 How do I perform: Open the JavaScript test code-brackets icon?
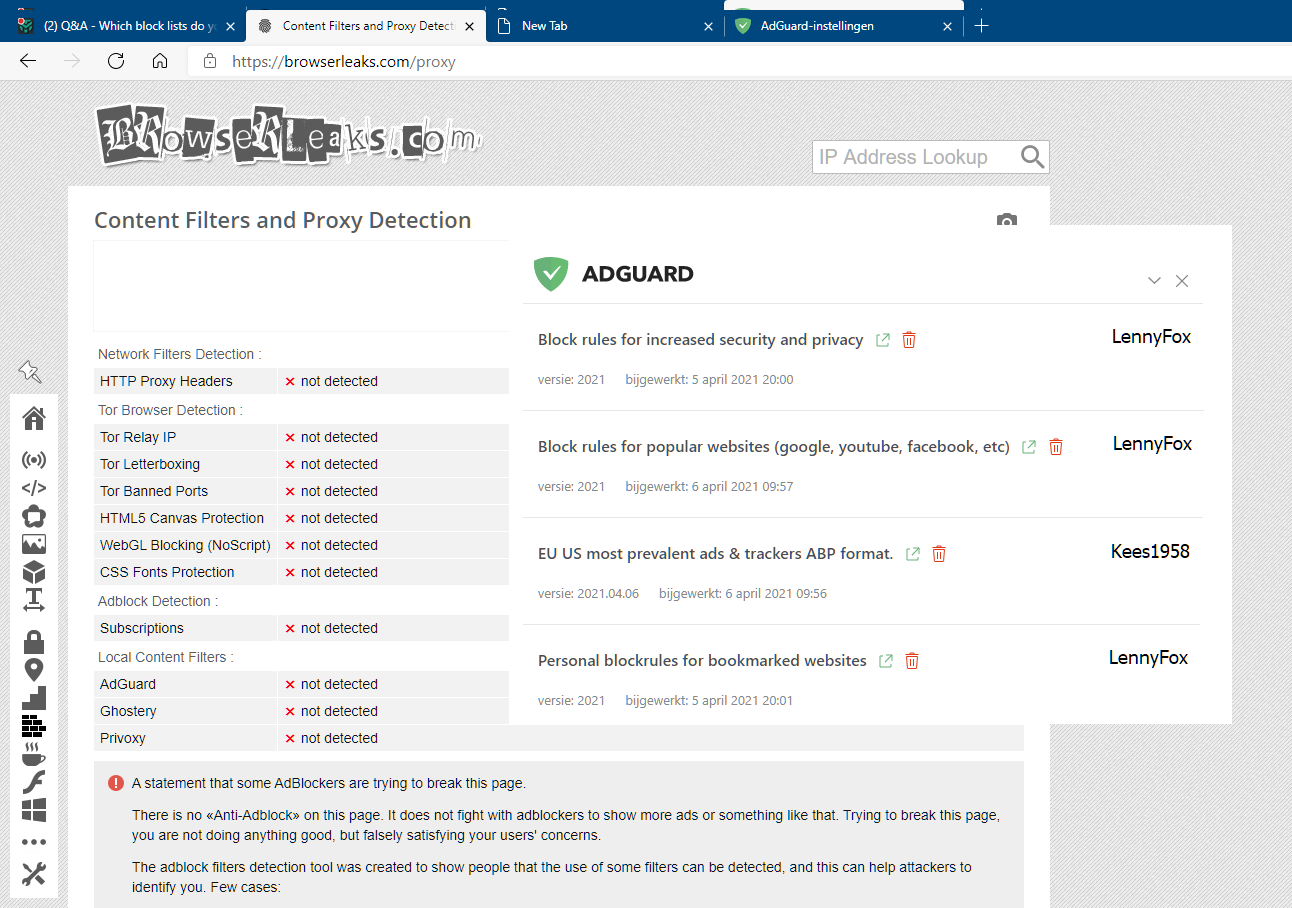(34, 488)
